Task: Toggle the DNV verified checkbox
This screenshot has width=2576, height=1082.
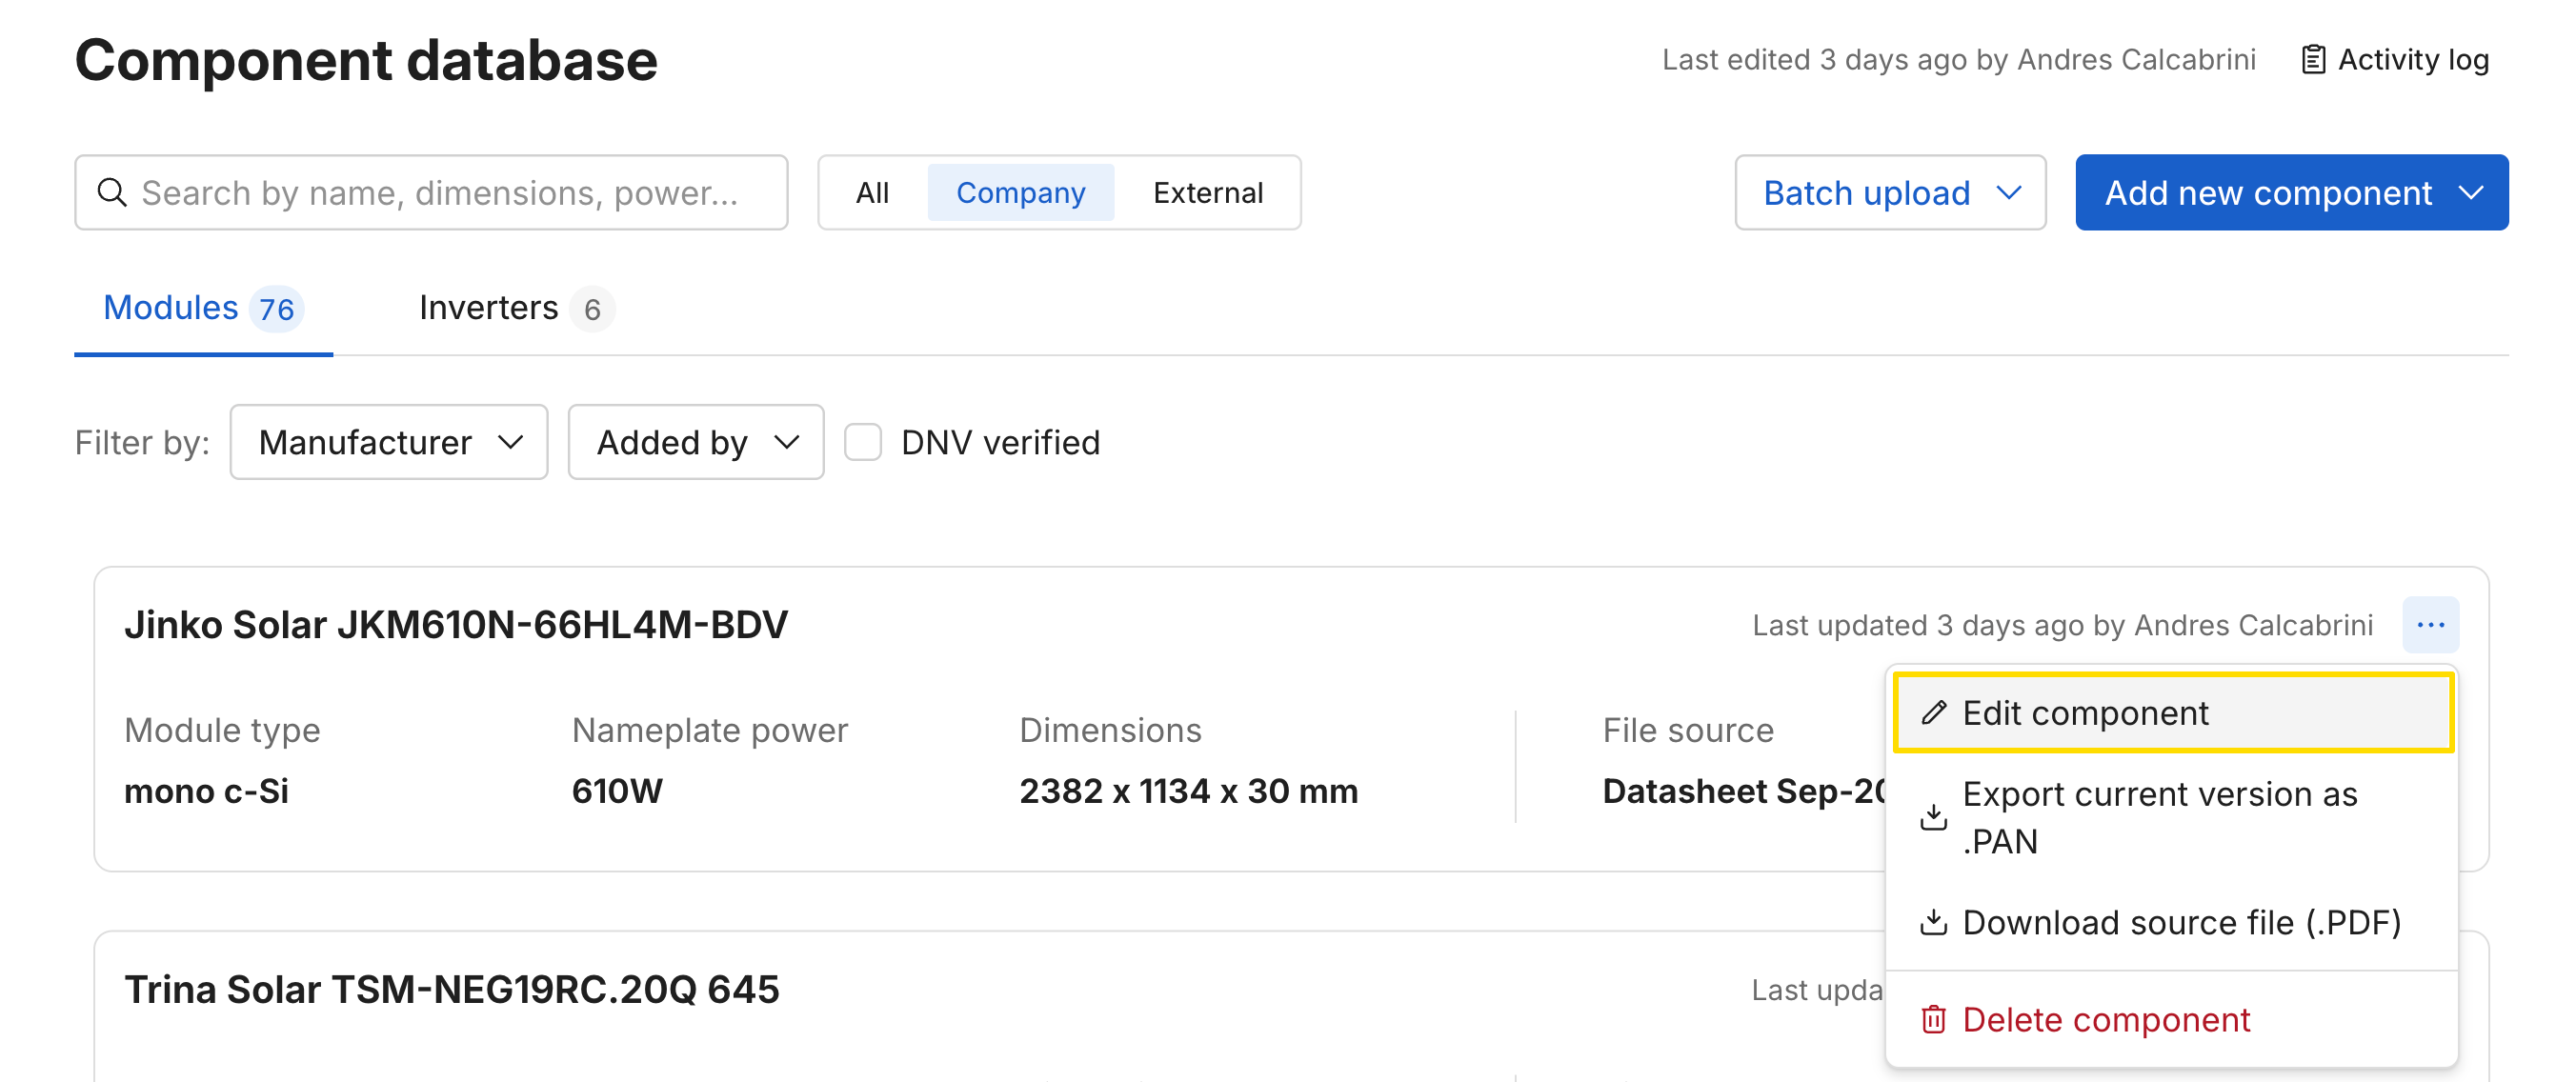Action: [862, 442]
